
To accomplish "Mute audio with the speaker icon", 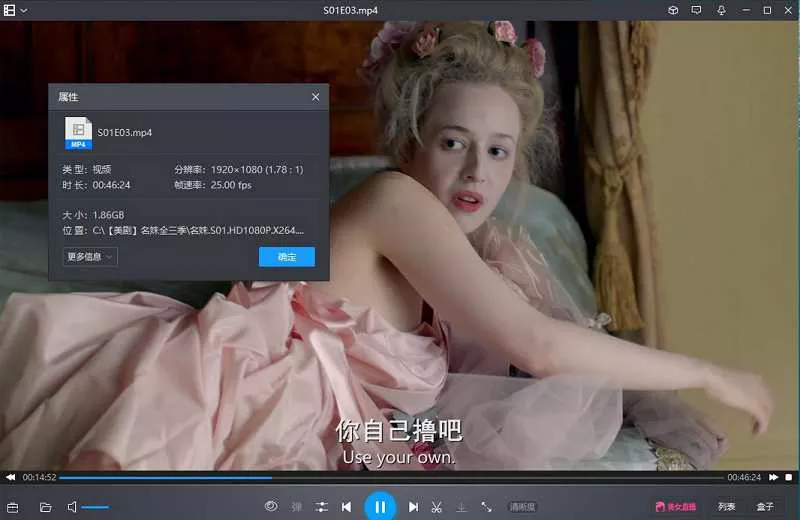I will (72, 507).
